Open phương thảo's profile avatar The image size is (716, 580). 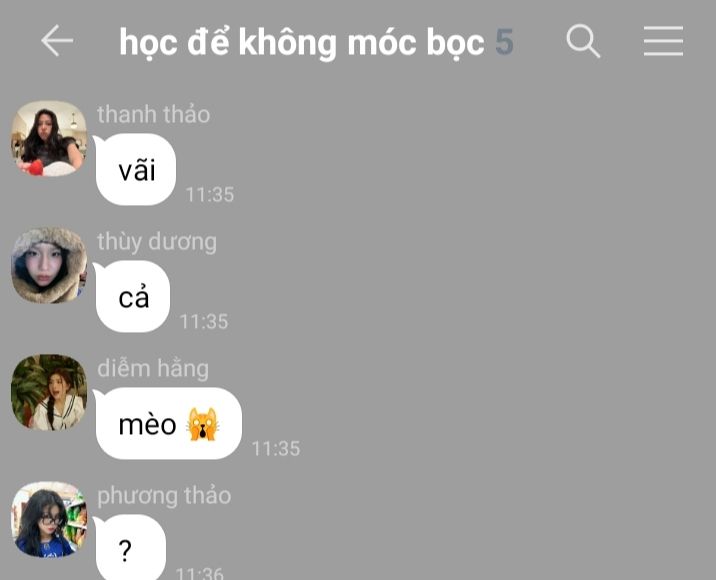[x=49, y=519]
